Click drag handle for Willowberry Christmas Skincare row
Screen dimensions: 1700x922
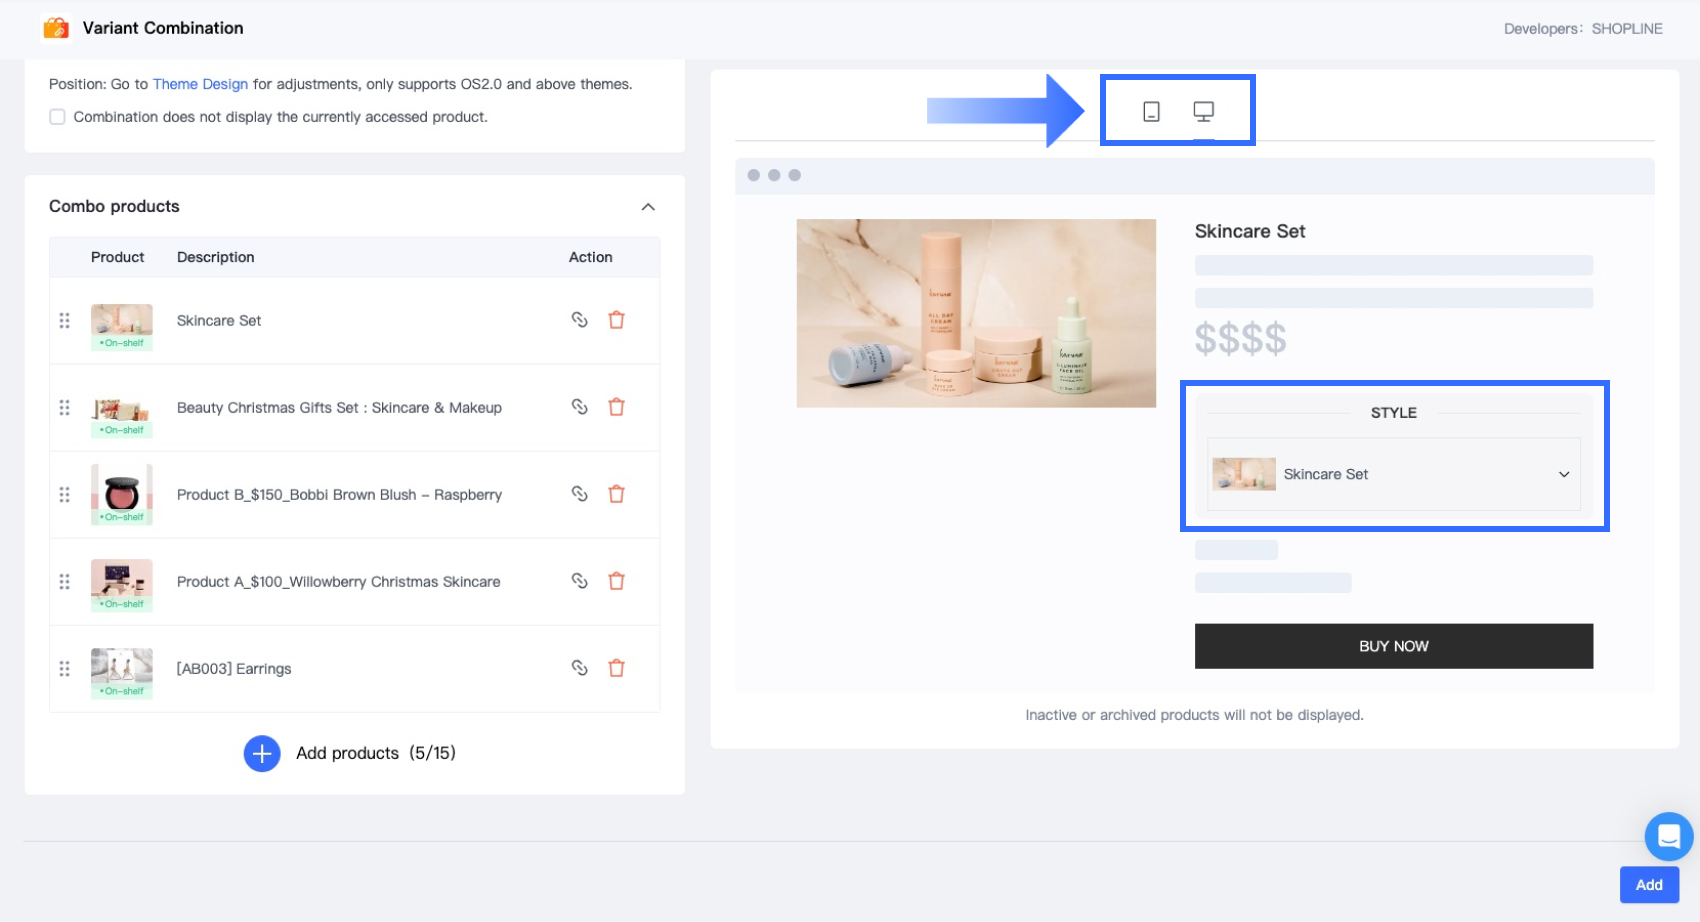coord(65,582)
